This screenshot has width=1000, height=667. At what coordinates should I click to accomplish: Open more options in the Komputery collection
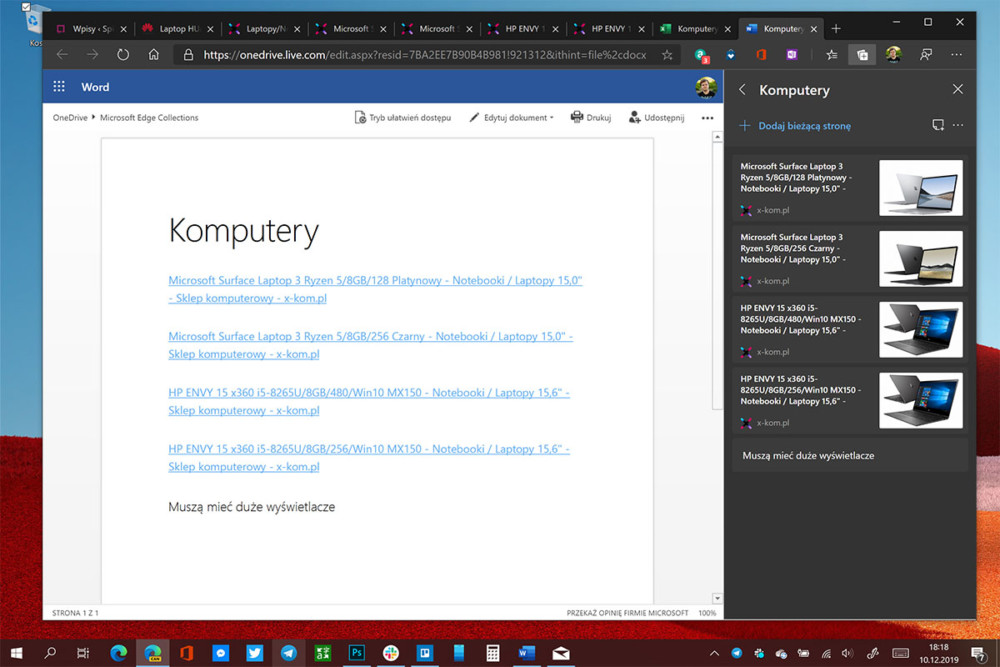click(958, 125)
